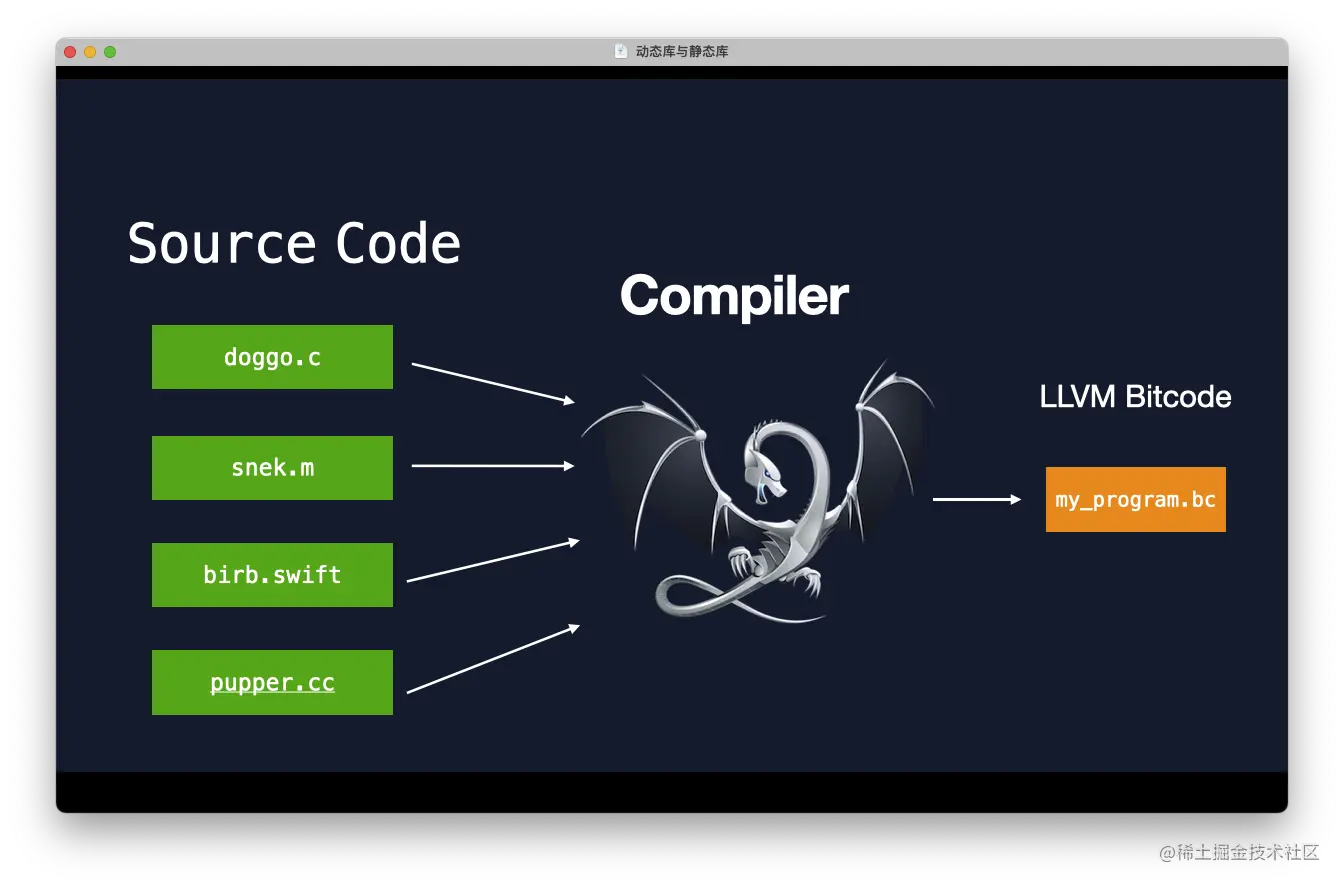The height and width of the screenshot is (887, 1344).
Task: Click the Compiler heading
Action: click(734, 297)
